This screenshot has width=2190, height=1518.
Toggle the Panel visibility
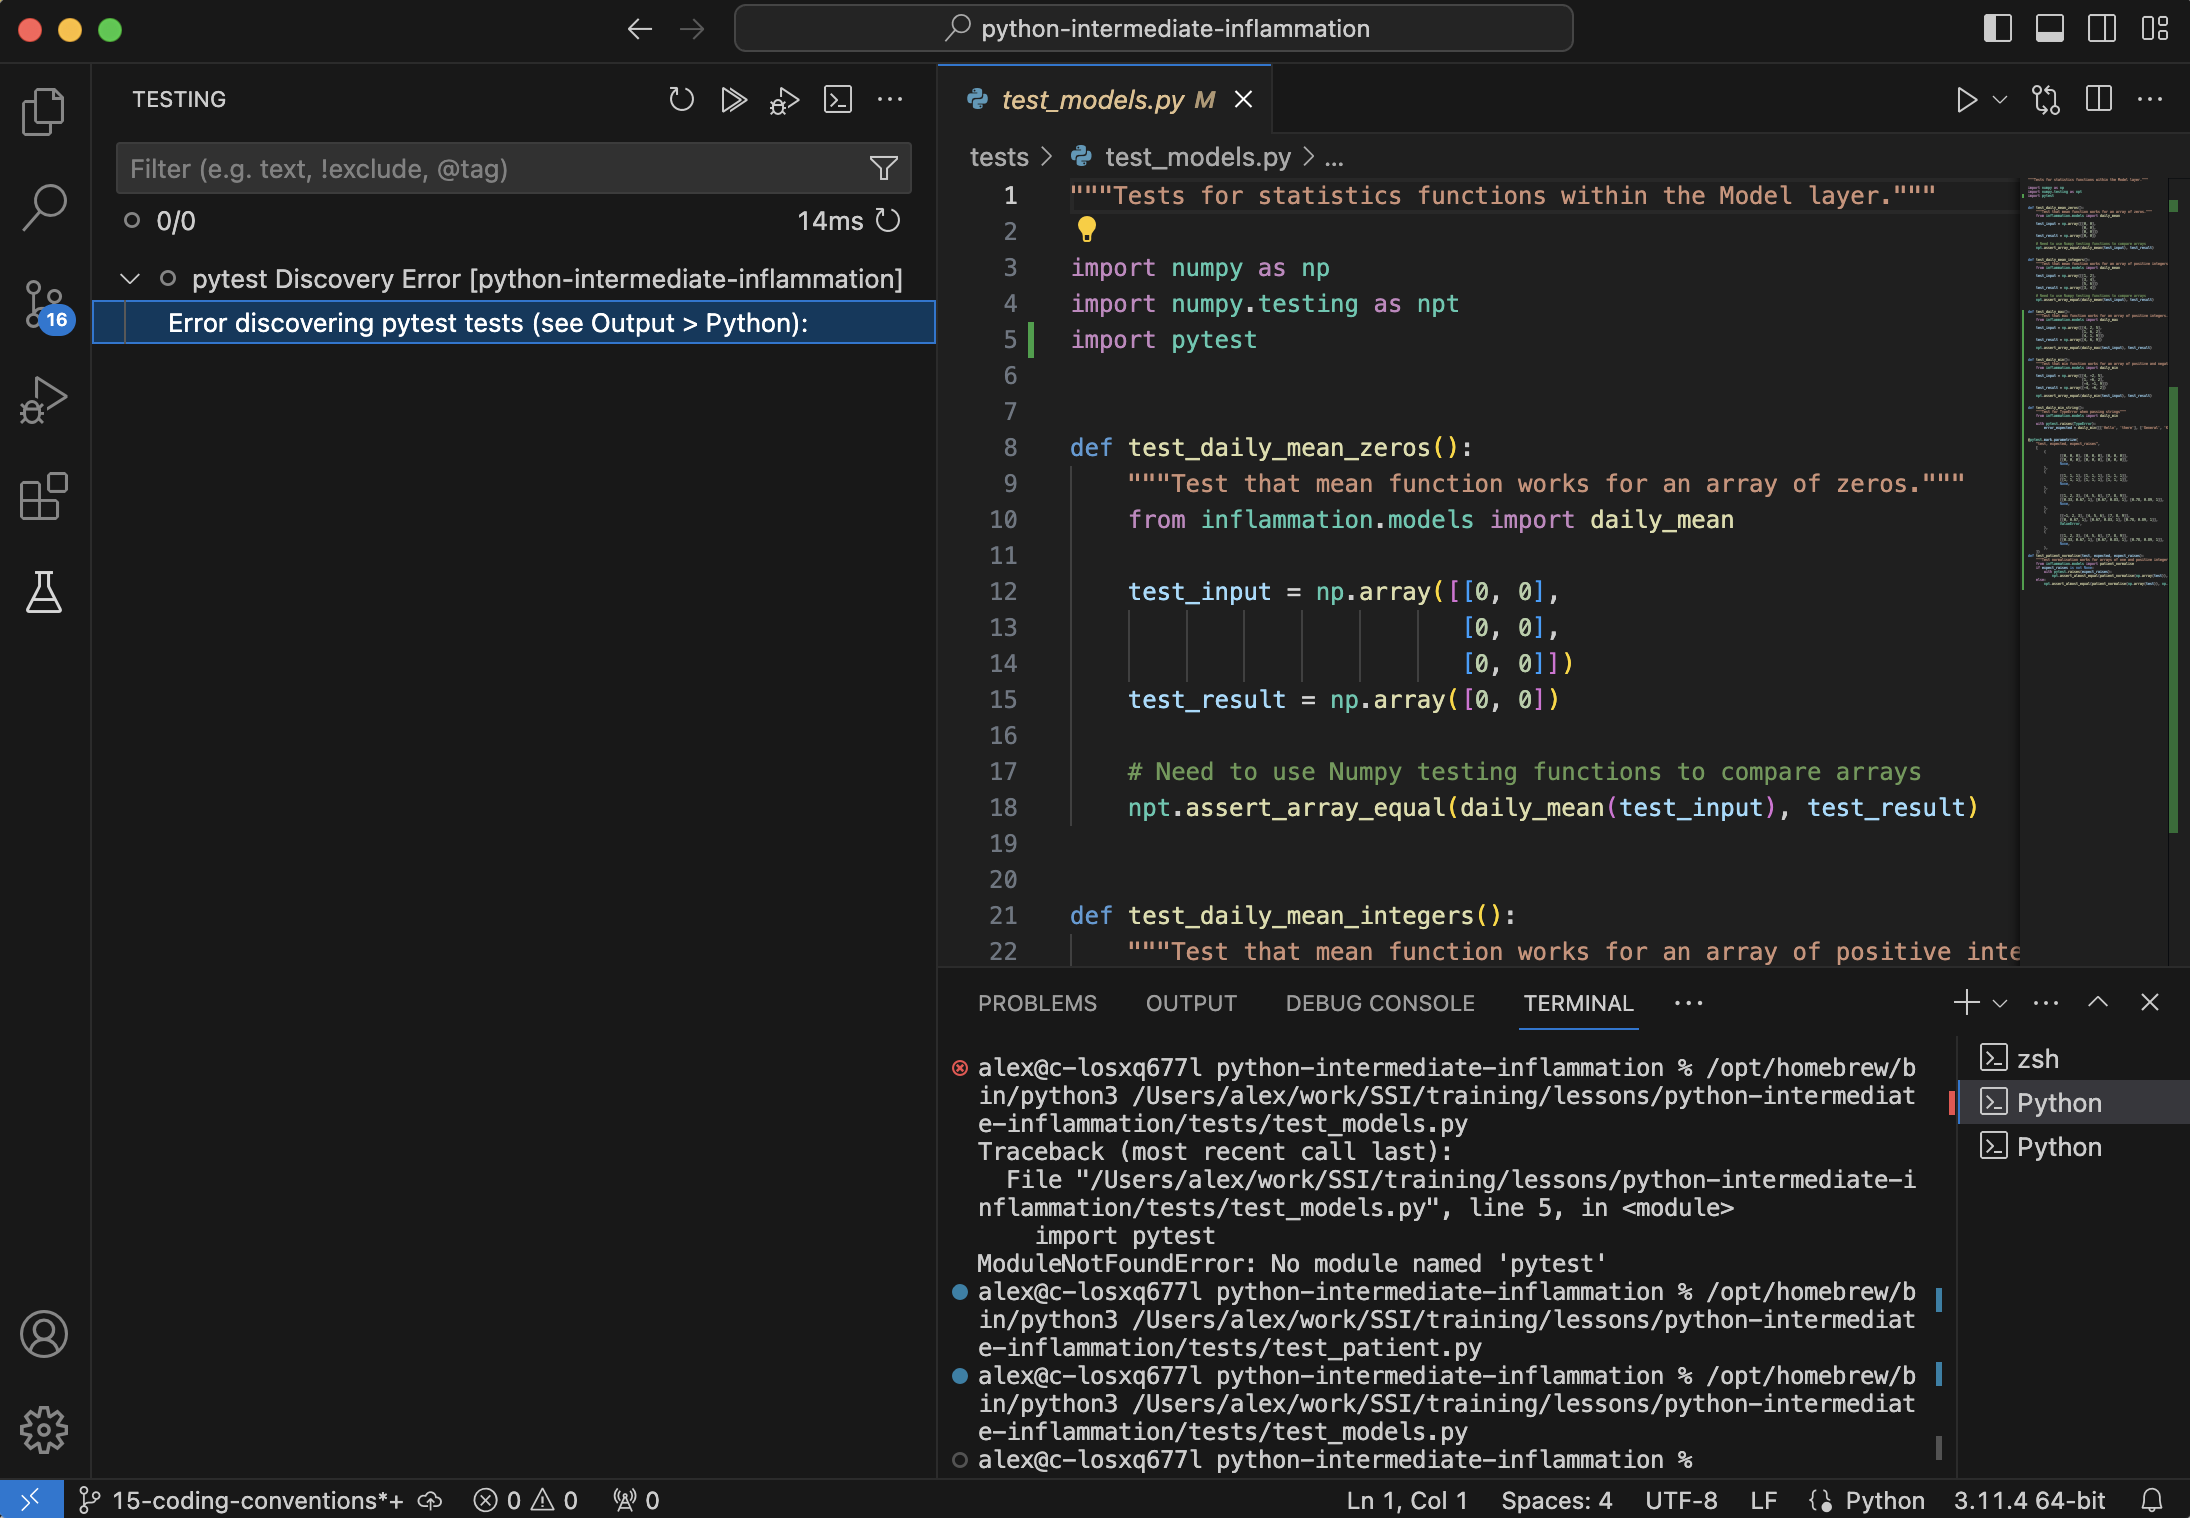pyautogui.click(x=2049, y=29)
